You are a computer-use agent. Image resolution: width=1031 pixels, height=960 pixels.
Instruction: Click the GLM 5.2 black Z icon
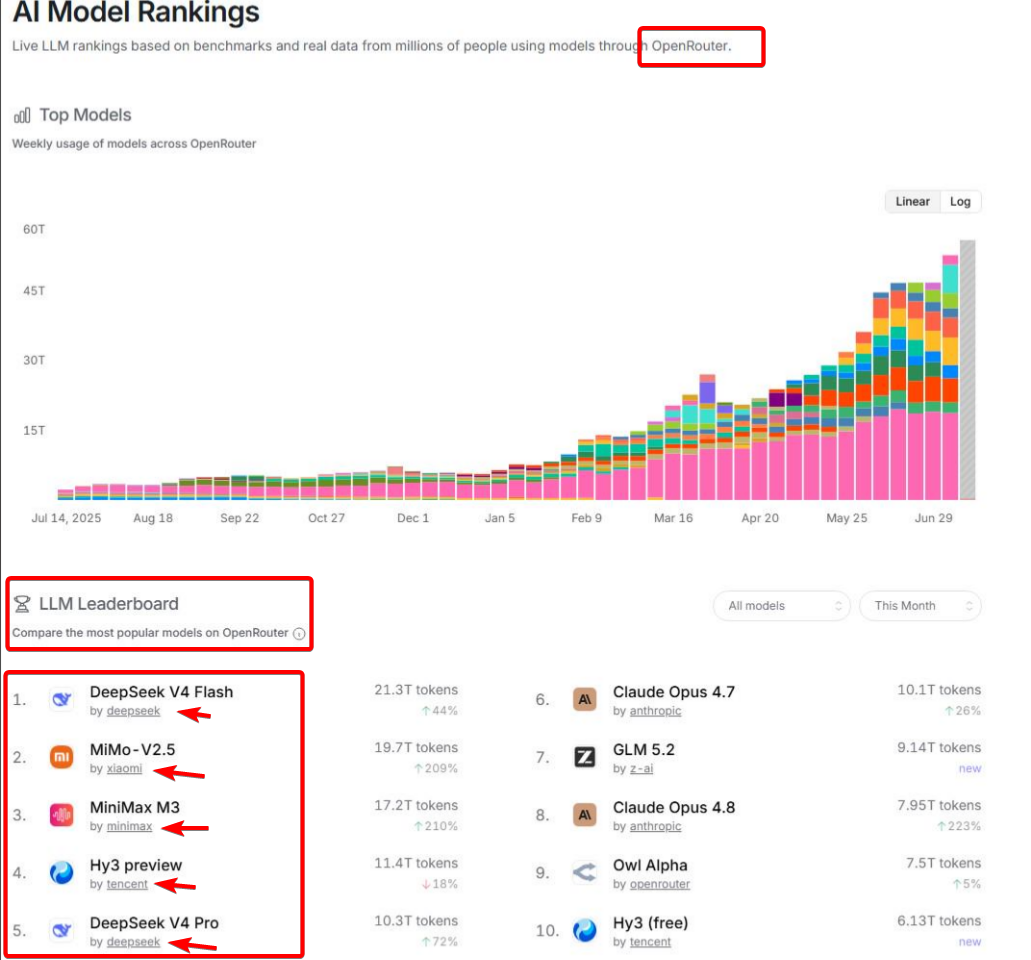click(585, 757)
